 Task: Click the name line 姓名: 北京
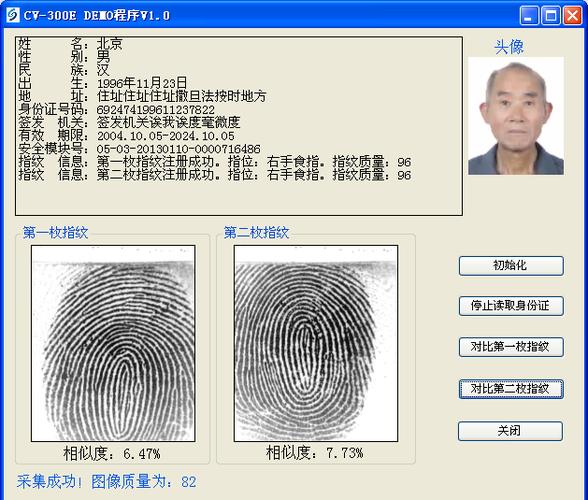pos(70,44)
